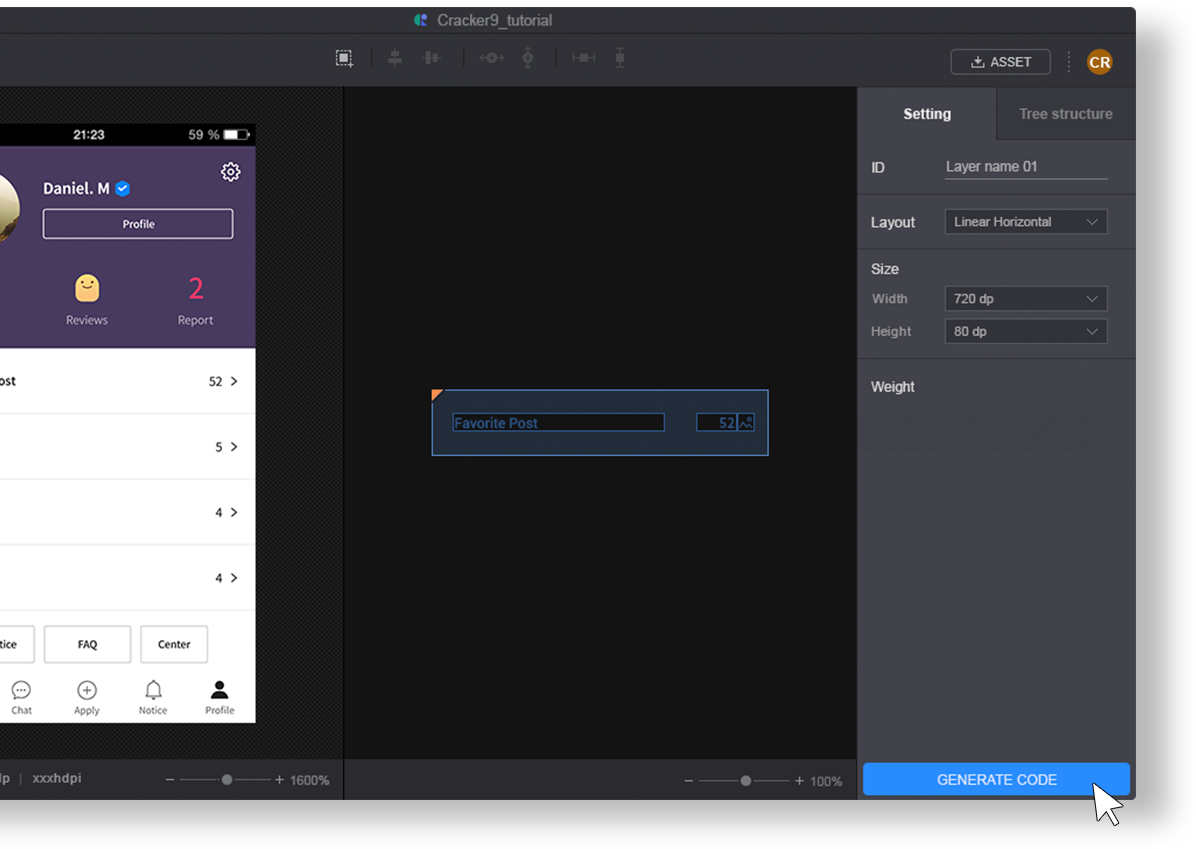Select the Setting tab

point(927,114)
